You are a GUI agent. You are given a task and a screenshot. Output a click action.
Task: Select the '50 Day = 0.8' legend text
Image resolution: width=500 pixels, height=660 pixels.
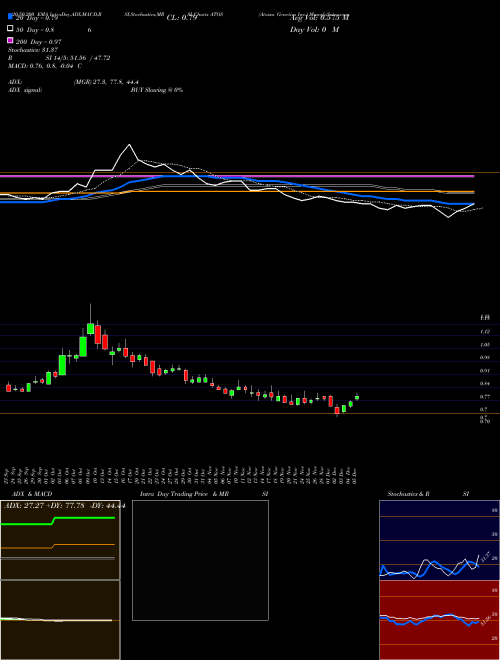tap(35, 30)
